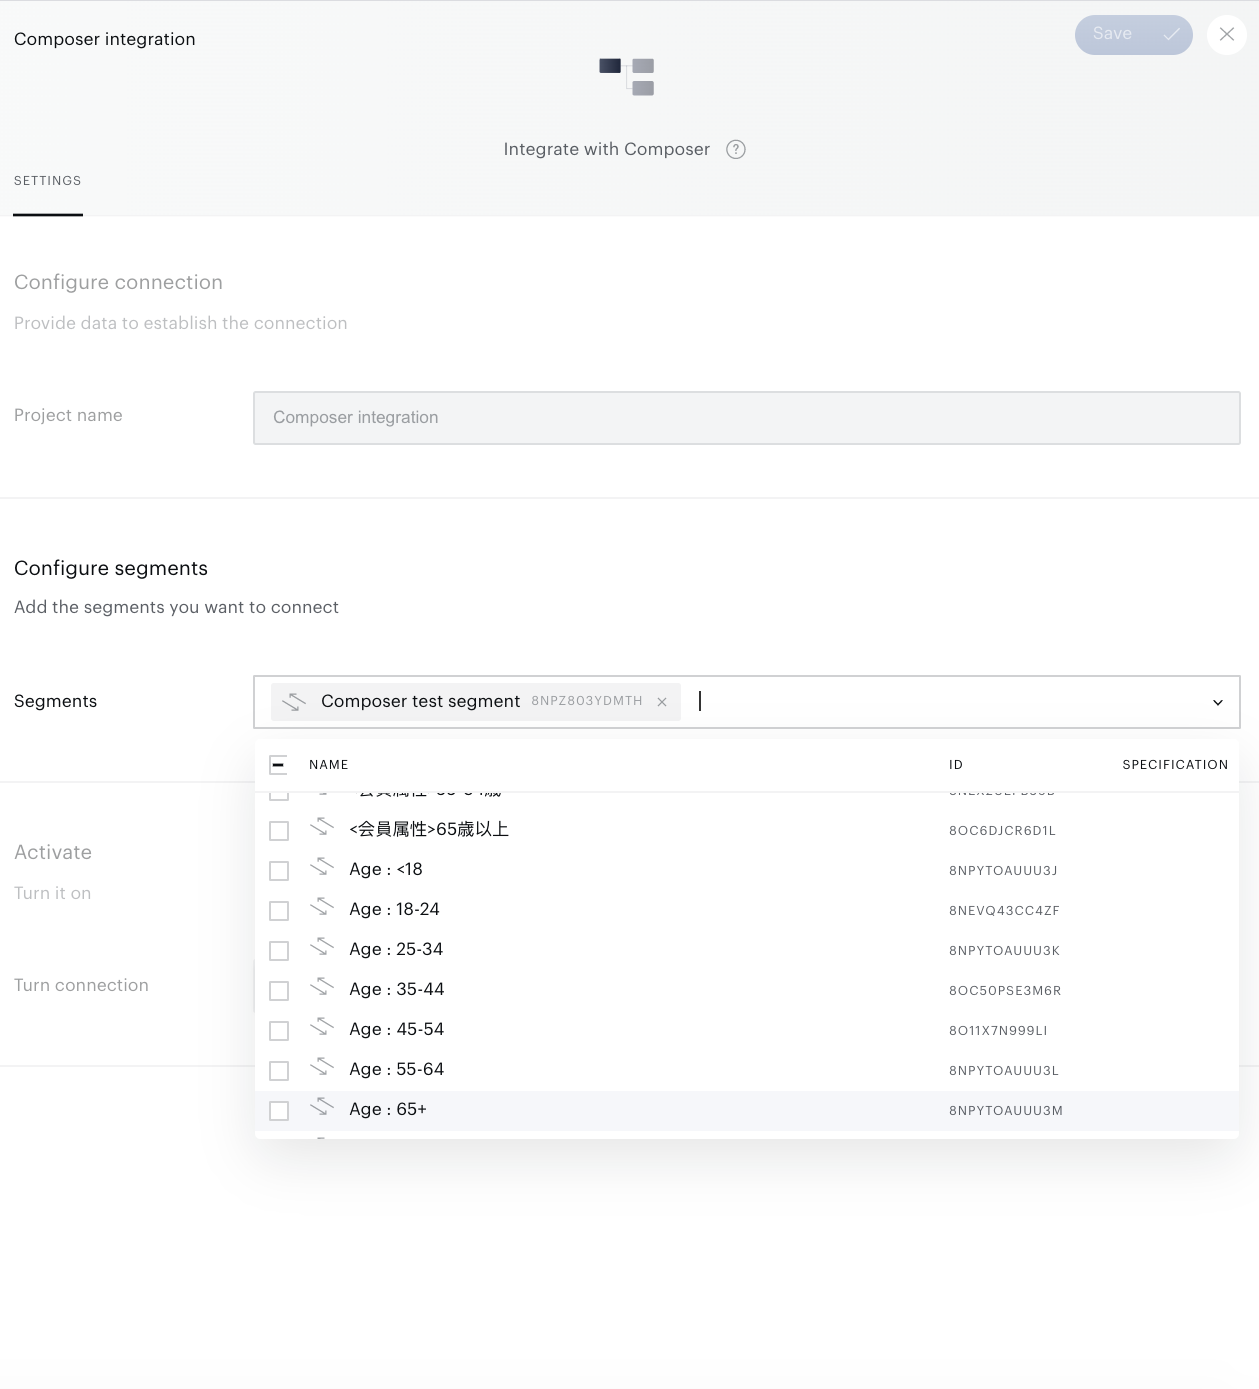Select the ID 8NPYTOAUUU3K

[x=1004, y=951]
